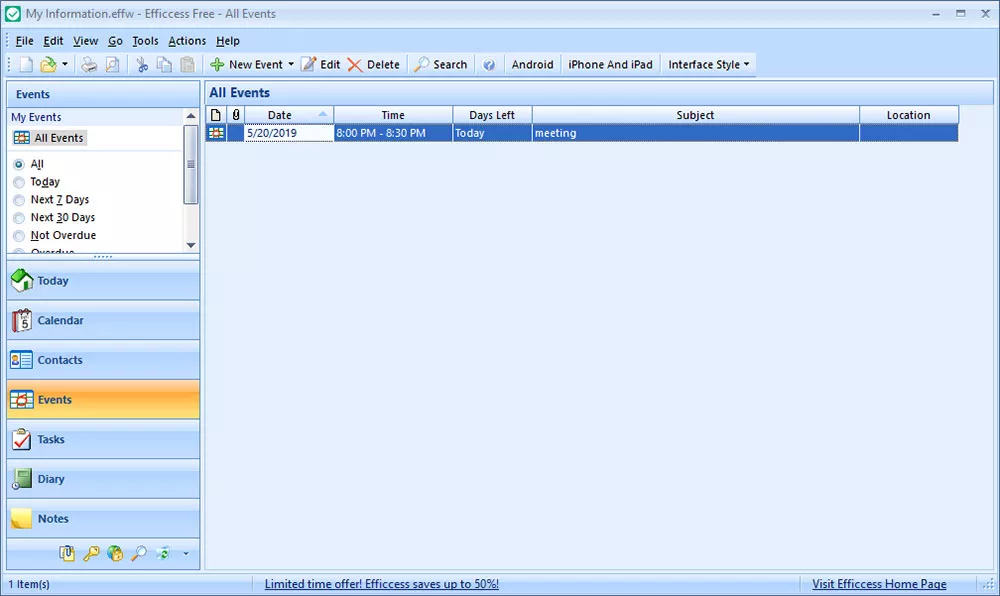Click the Time column header
This screenshot has height=596, width=1000.
(x=393, y=115)
